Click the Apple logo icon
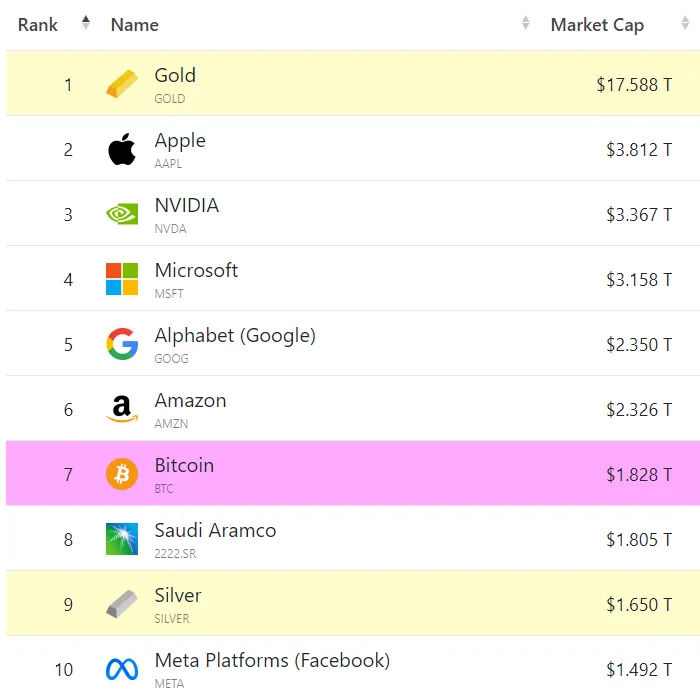700x700 pixels. click(x=122, y=149)
